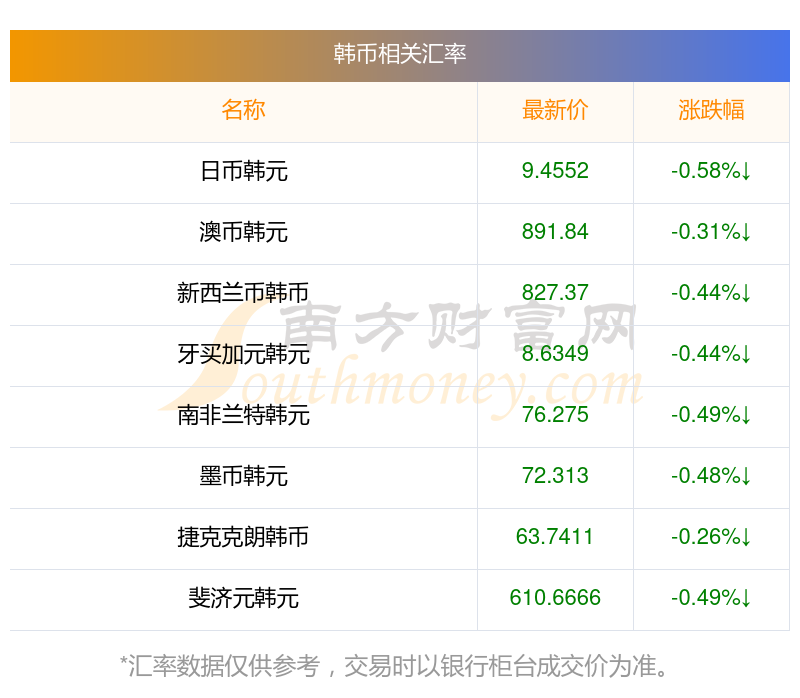Viewport: 800px width, 698px height.
Task: Open the 新西兰币韩币 currency pair
Action: [x=243, y=293]
